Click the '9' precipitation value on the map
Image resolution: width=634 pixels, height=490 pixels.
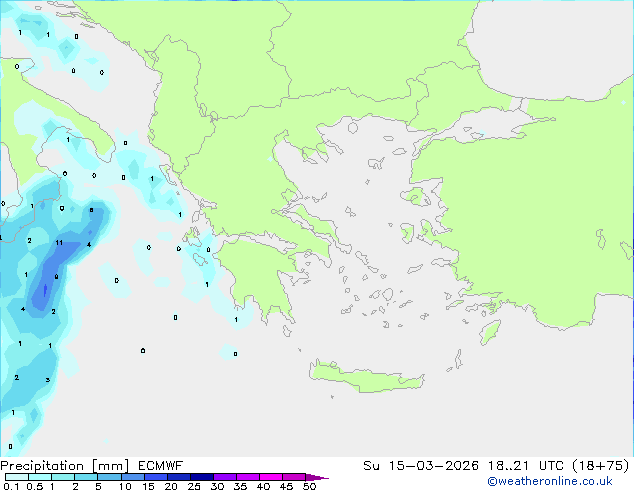click(56, 277)
